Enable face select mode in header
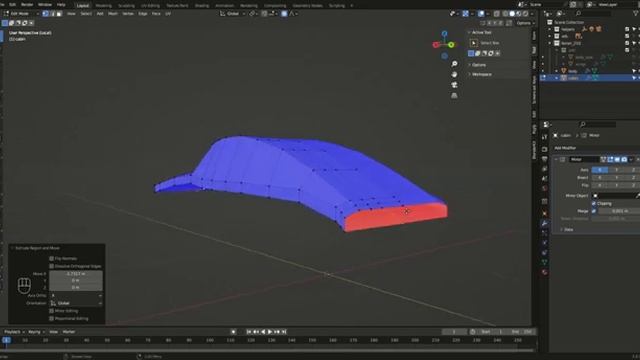Image resolution: width=640 pixels, height=360 pixels. [59, 13]
